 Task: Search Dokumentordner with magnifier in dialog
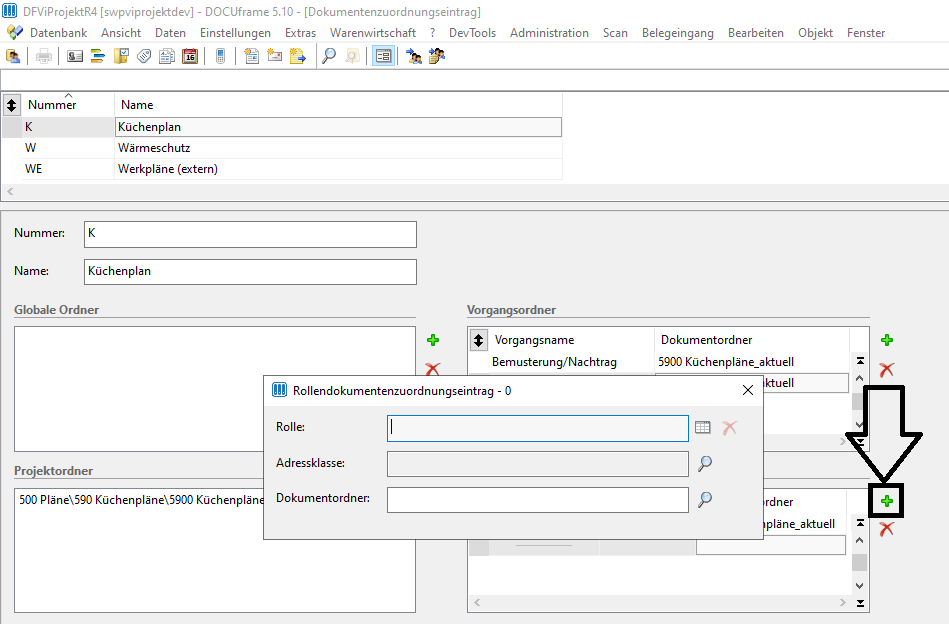pos(704,499)
